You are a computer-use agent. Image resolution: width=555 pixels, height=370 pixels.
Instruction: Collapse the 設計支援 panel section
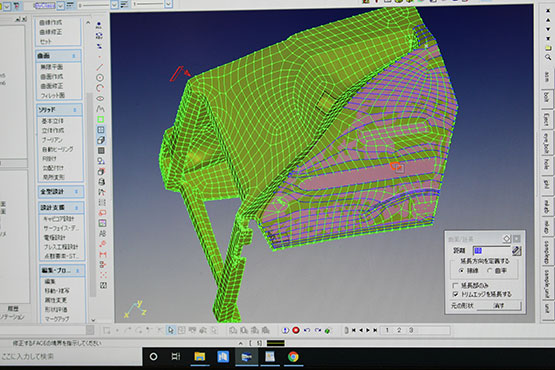coord(76,207)
